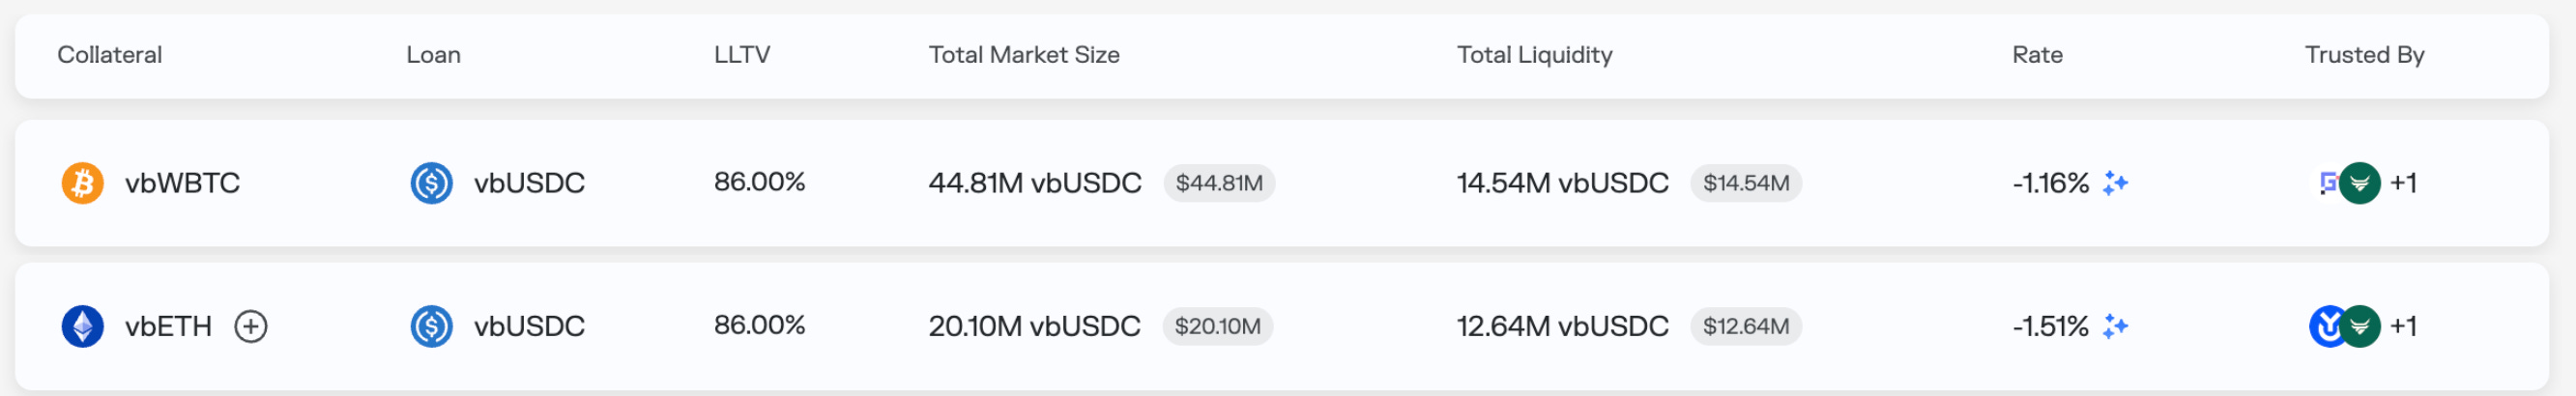
Task: Click sparkle icon beside -1.51% rate
Action: pos(2114,326)
